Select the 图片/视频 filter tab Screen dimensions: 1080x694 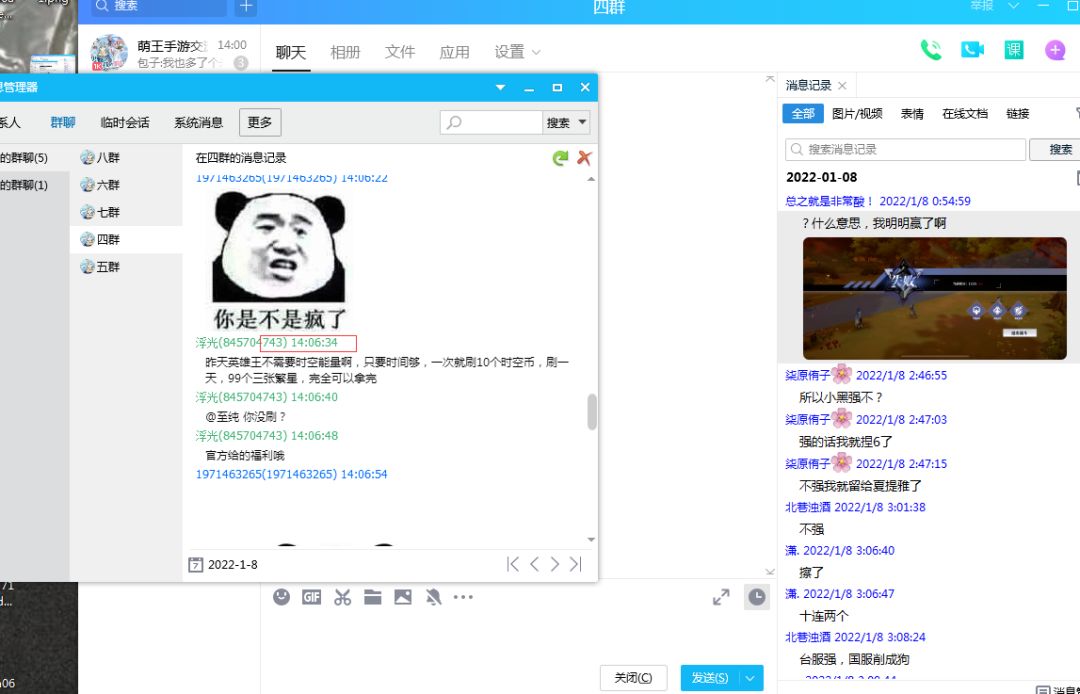click(x=857, y=114)
